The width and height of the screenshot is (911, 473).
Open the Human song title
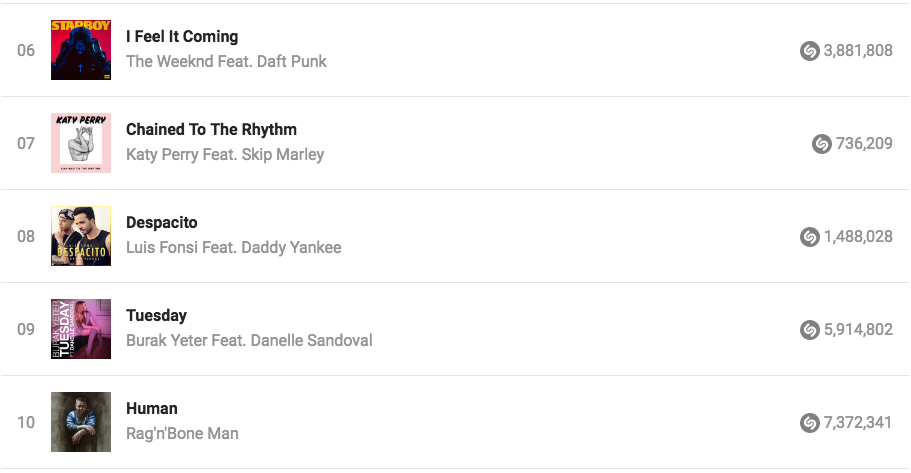[152, 409]
